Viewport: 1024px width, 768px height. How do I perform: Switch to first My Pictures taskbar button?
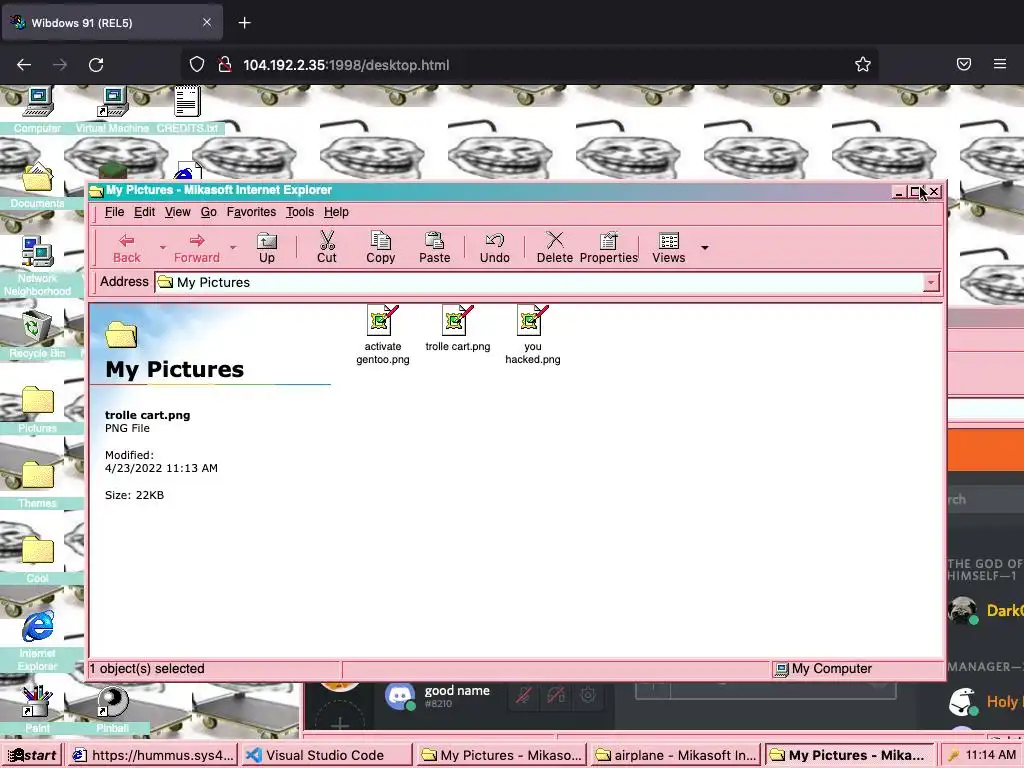pos(501,755)
